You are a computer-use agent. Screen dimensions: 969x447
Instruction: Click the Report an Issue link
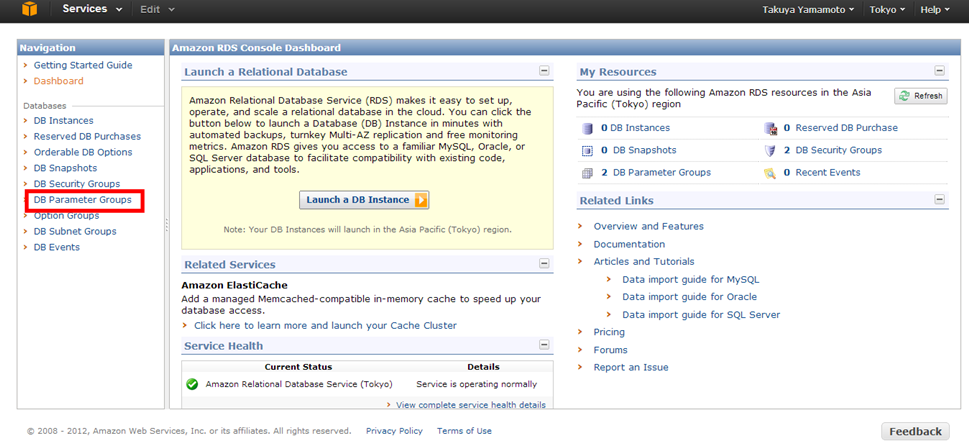tap(631, 367)
